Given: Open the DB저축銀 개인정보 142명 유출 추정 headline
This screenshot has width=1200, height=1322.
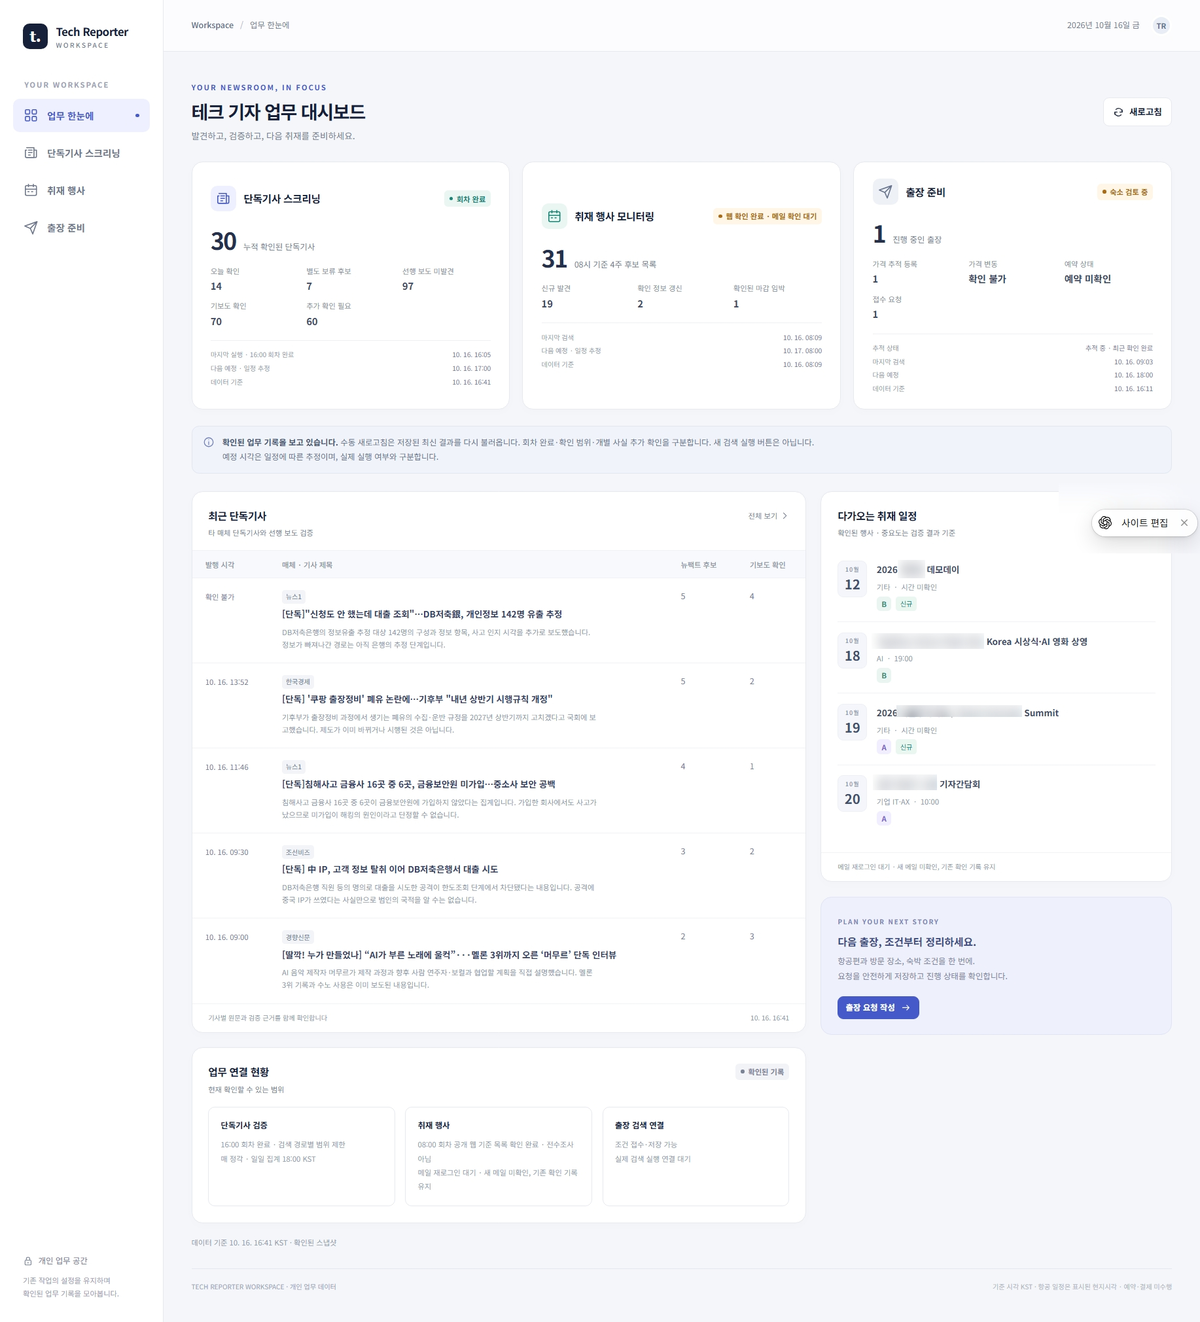Looking at the screenshot, I should pos(422,614).
